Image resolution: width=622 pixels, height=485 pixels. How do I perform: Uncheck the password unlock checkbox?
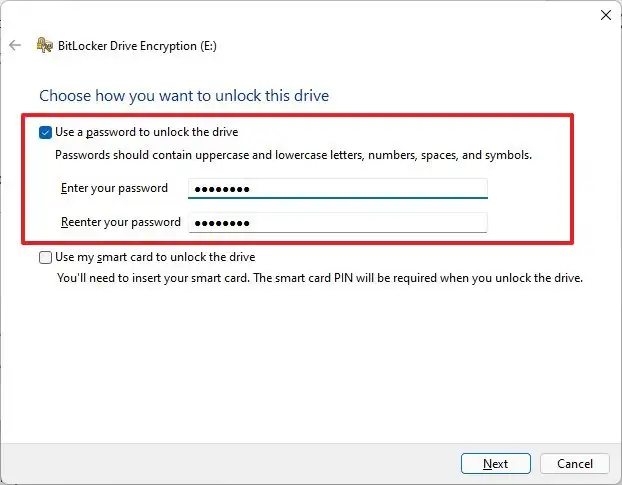[x=45, y=132]
